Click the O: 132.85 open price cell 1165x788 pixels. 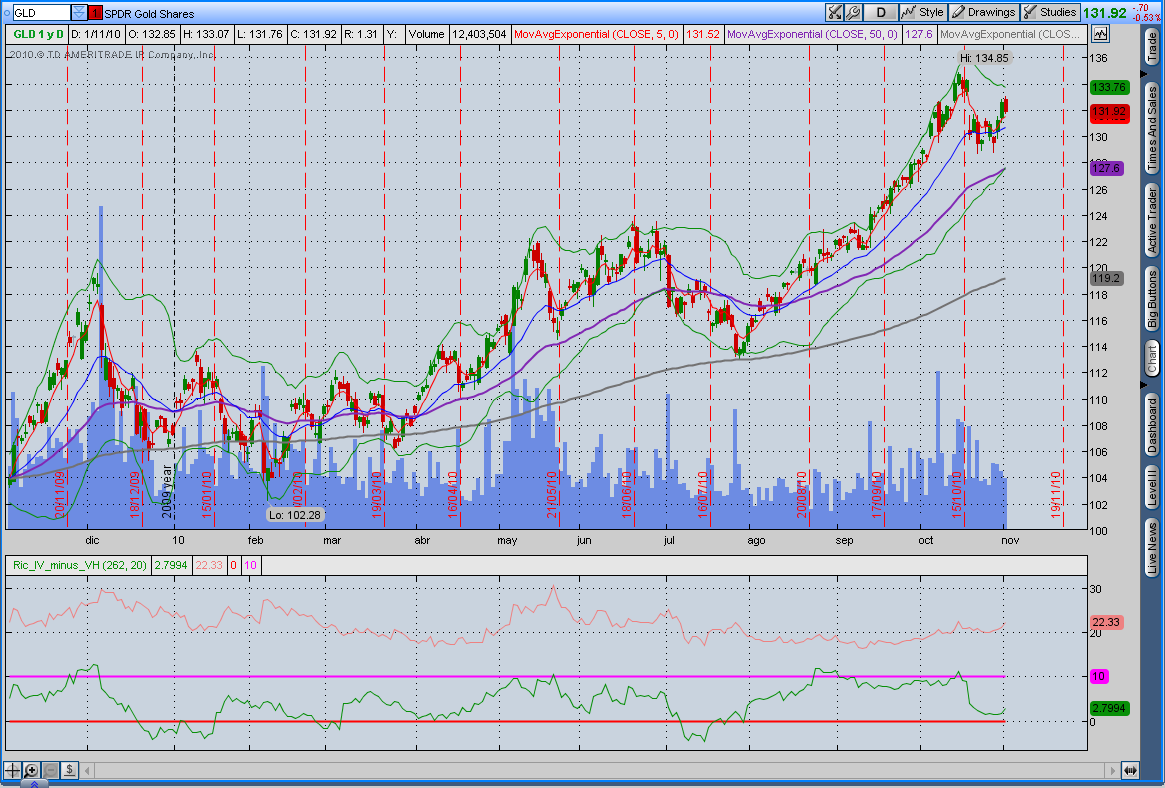[x=152, y=34]
